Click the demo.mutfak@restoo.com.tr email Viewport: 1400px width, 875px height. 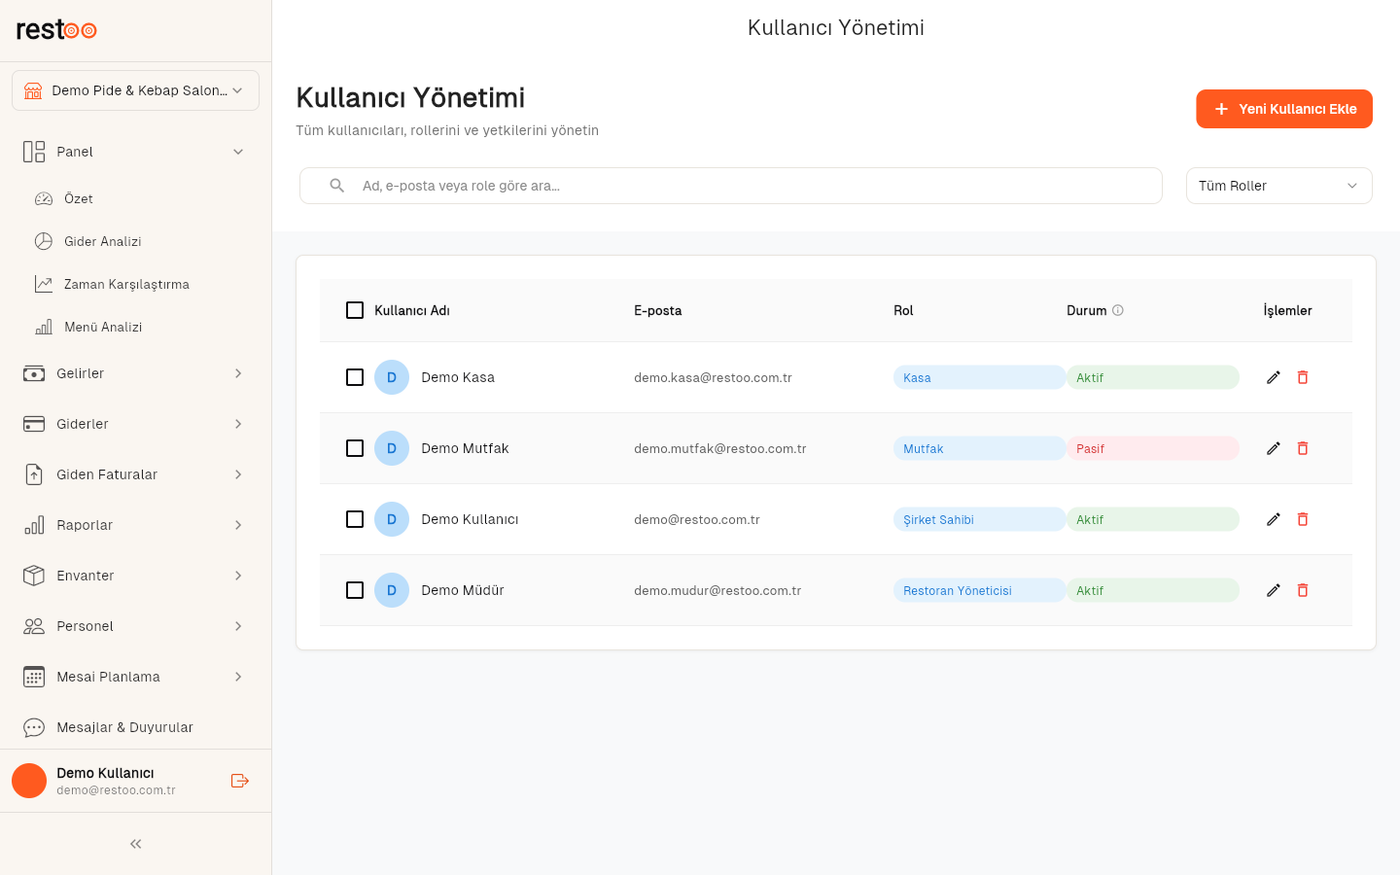click(720, 448)
